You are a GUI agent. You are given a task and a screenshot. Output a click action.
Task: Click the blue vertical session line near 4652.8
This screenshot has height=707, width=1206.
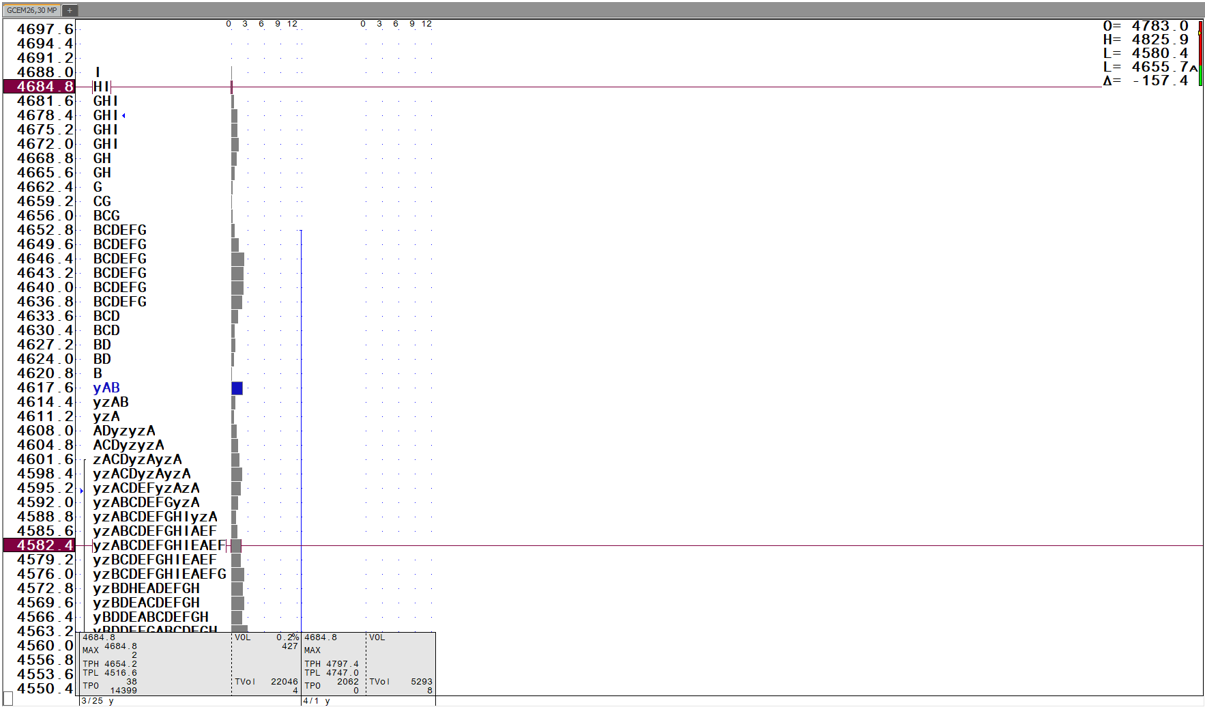[x=301, y=232]
